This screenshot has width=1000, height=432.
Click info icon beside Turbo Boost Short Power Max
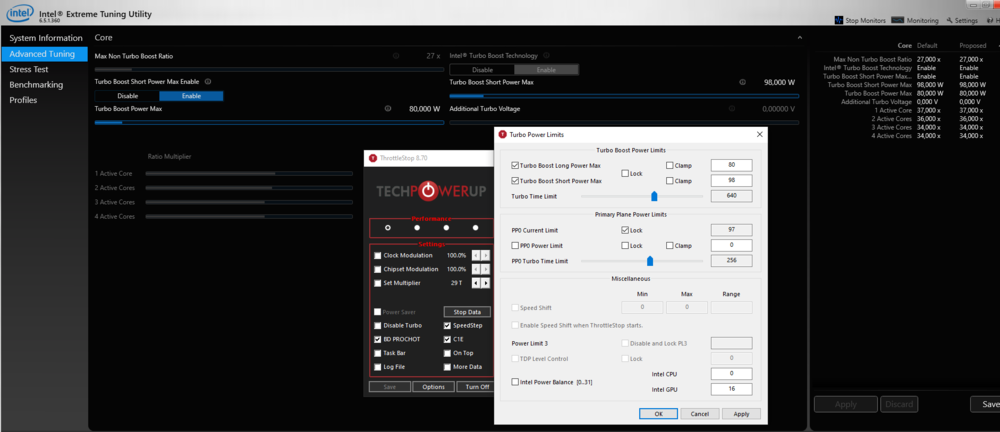coord(741,82)
